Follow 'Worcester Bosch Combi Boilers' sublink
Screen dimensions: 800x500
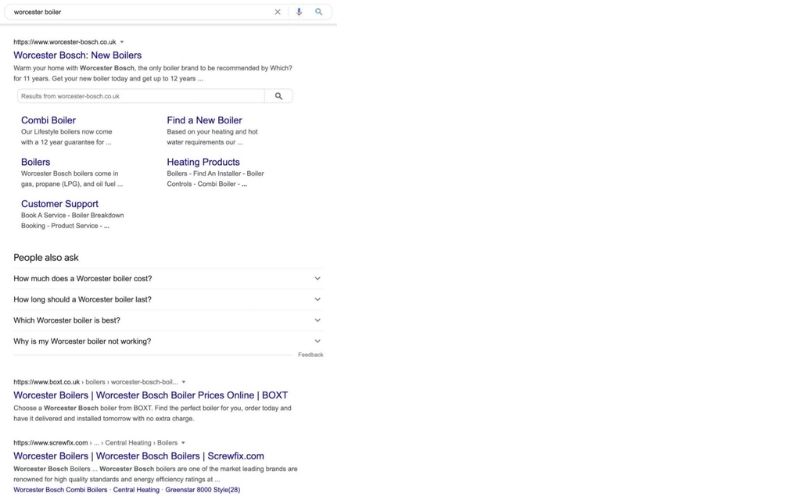point(60,490)
